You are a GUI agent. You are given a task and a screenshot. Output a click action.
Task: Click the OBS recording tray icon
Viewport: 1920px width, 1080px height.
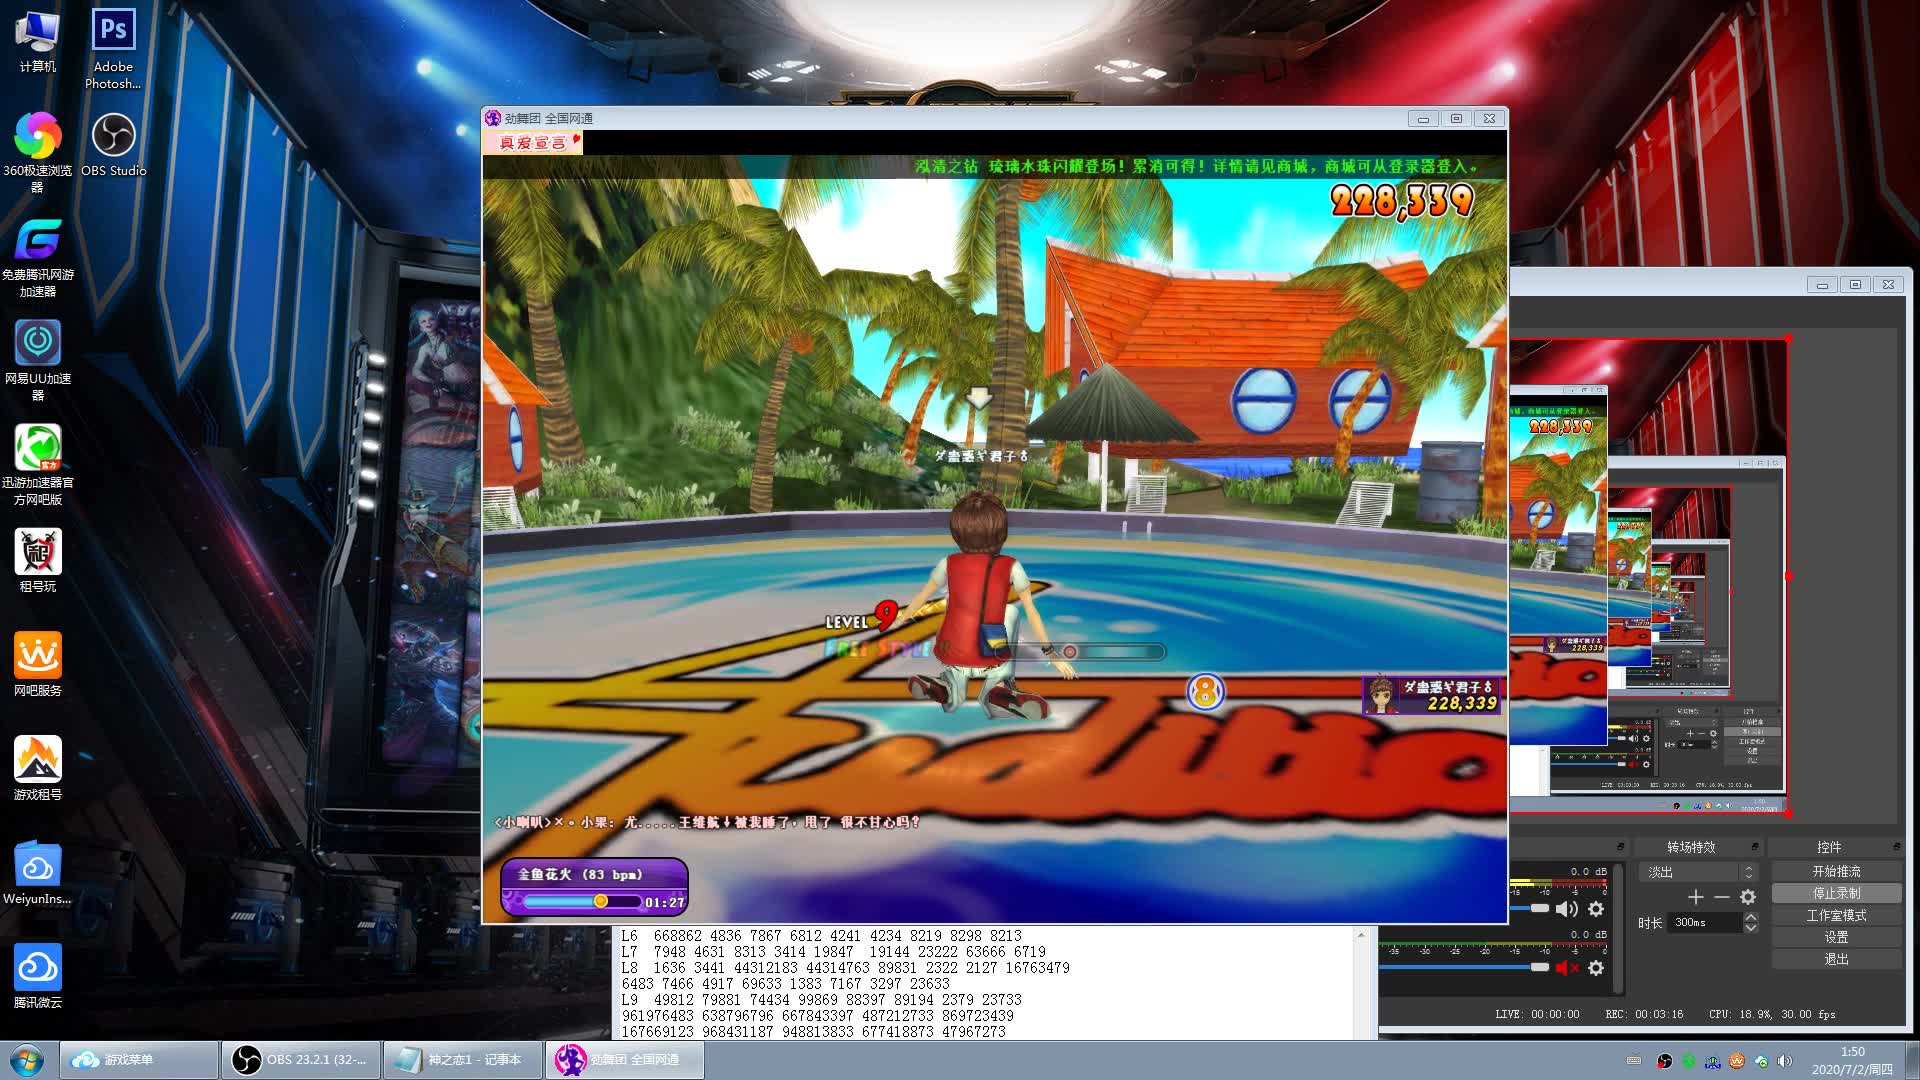1664,1061
